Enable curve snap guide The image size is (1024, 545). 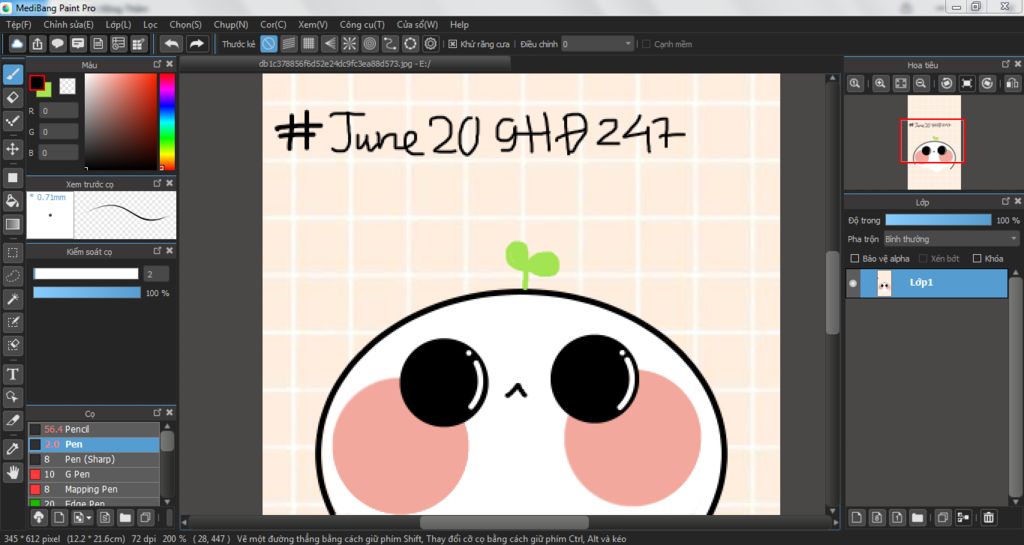click(390, 44)
